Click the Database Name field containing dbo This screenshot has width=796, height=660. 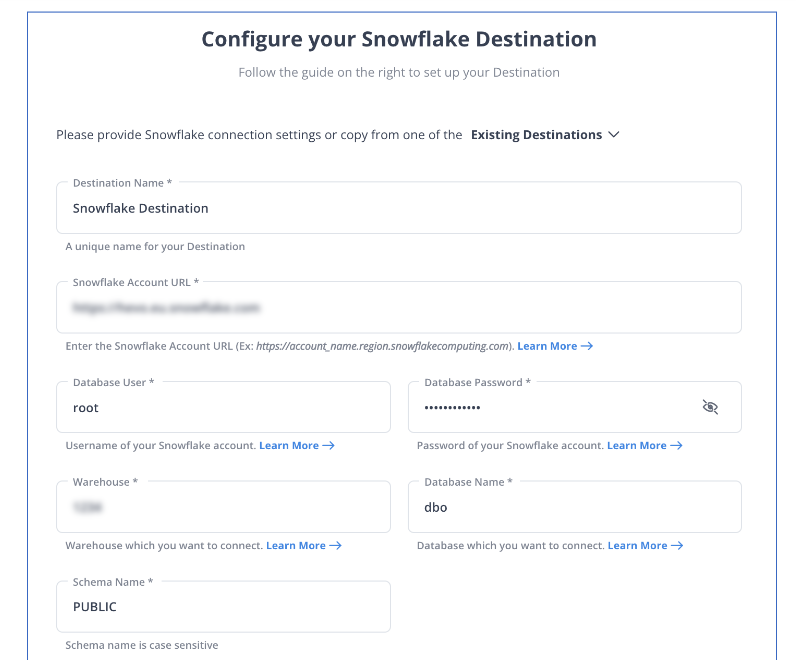click(x=575, y=507)
